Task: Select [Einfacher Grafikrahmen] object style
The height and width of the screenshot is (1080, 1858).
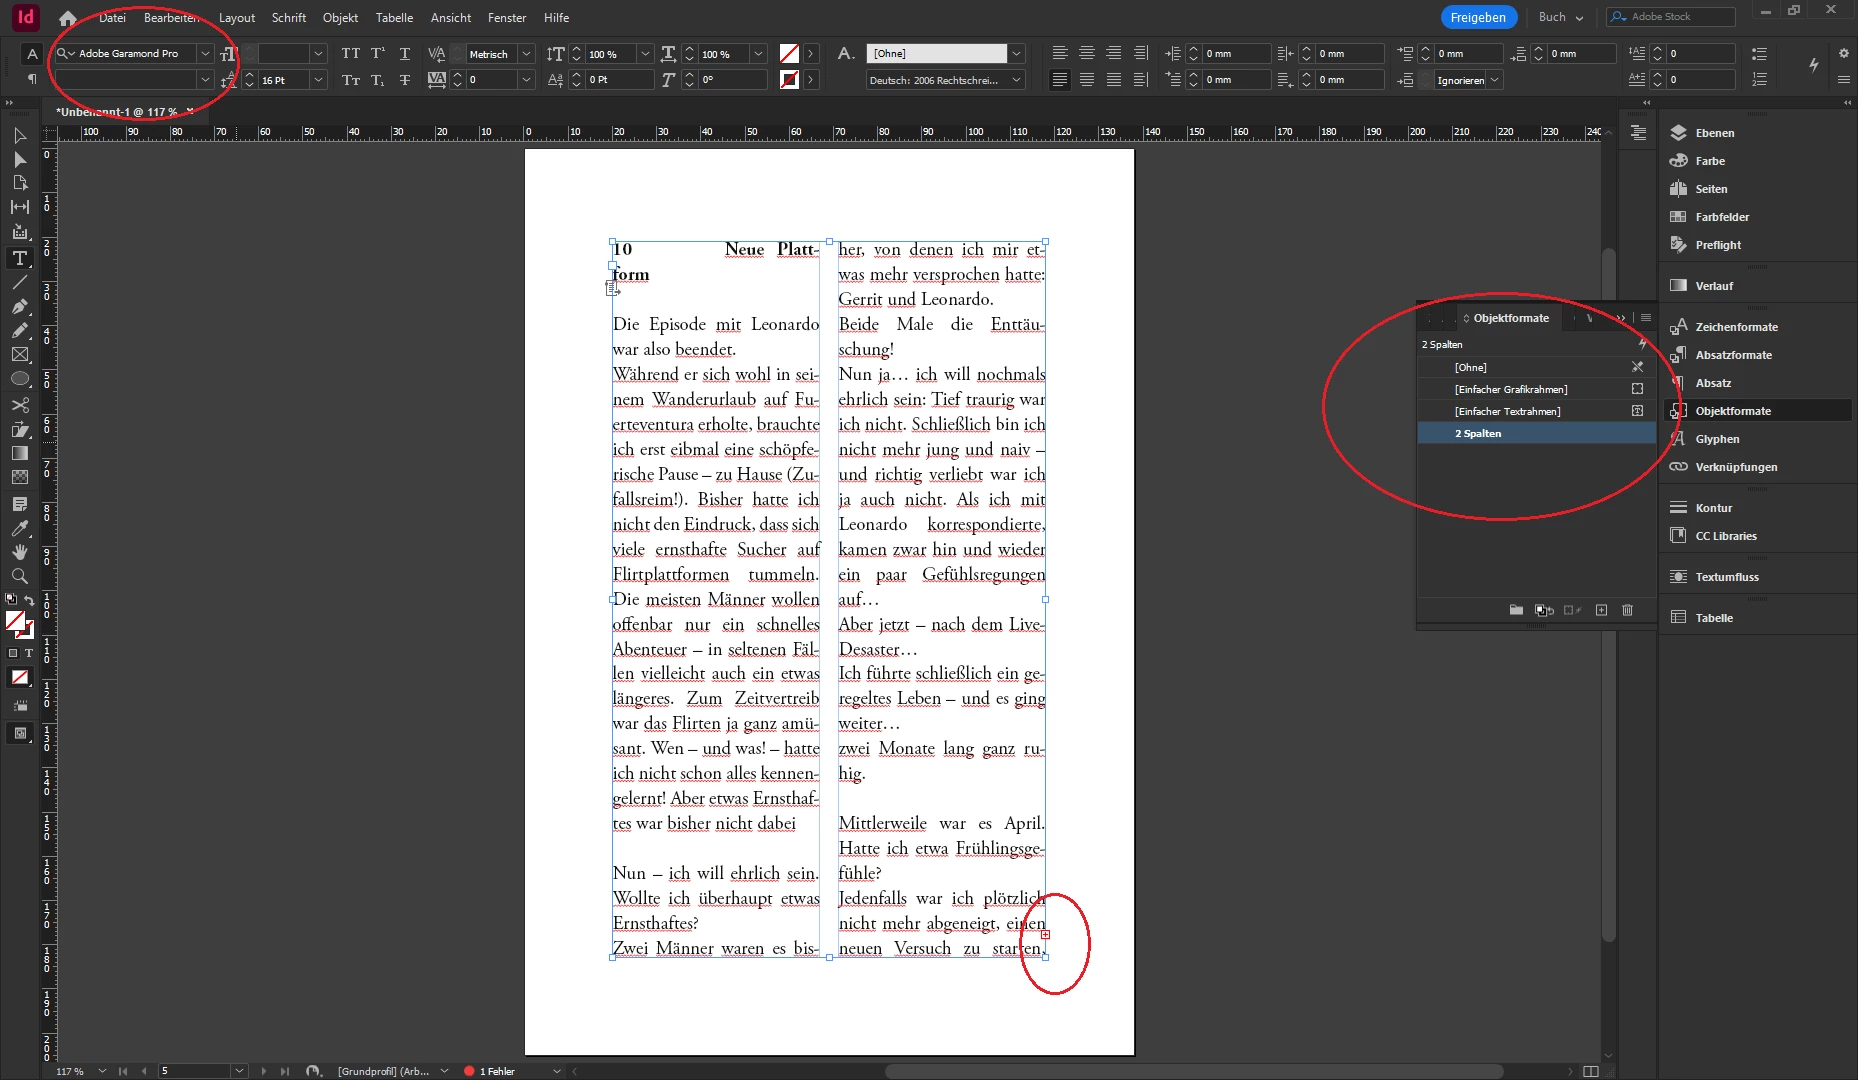Action: (x=1537, y=389)
